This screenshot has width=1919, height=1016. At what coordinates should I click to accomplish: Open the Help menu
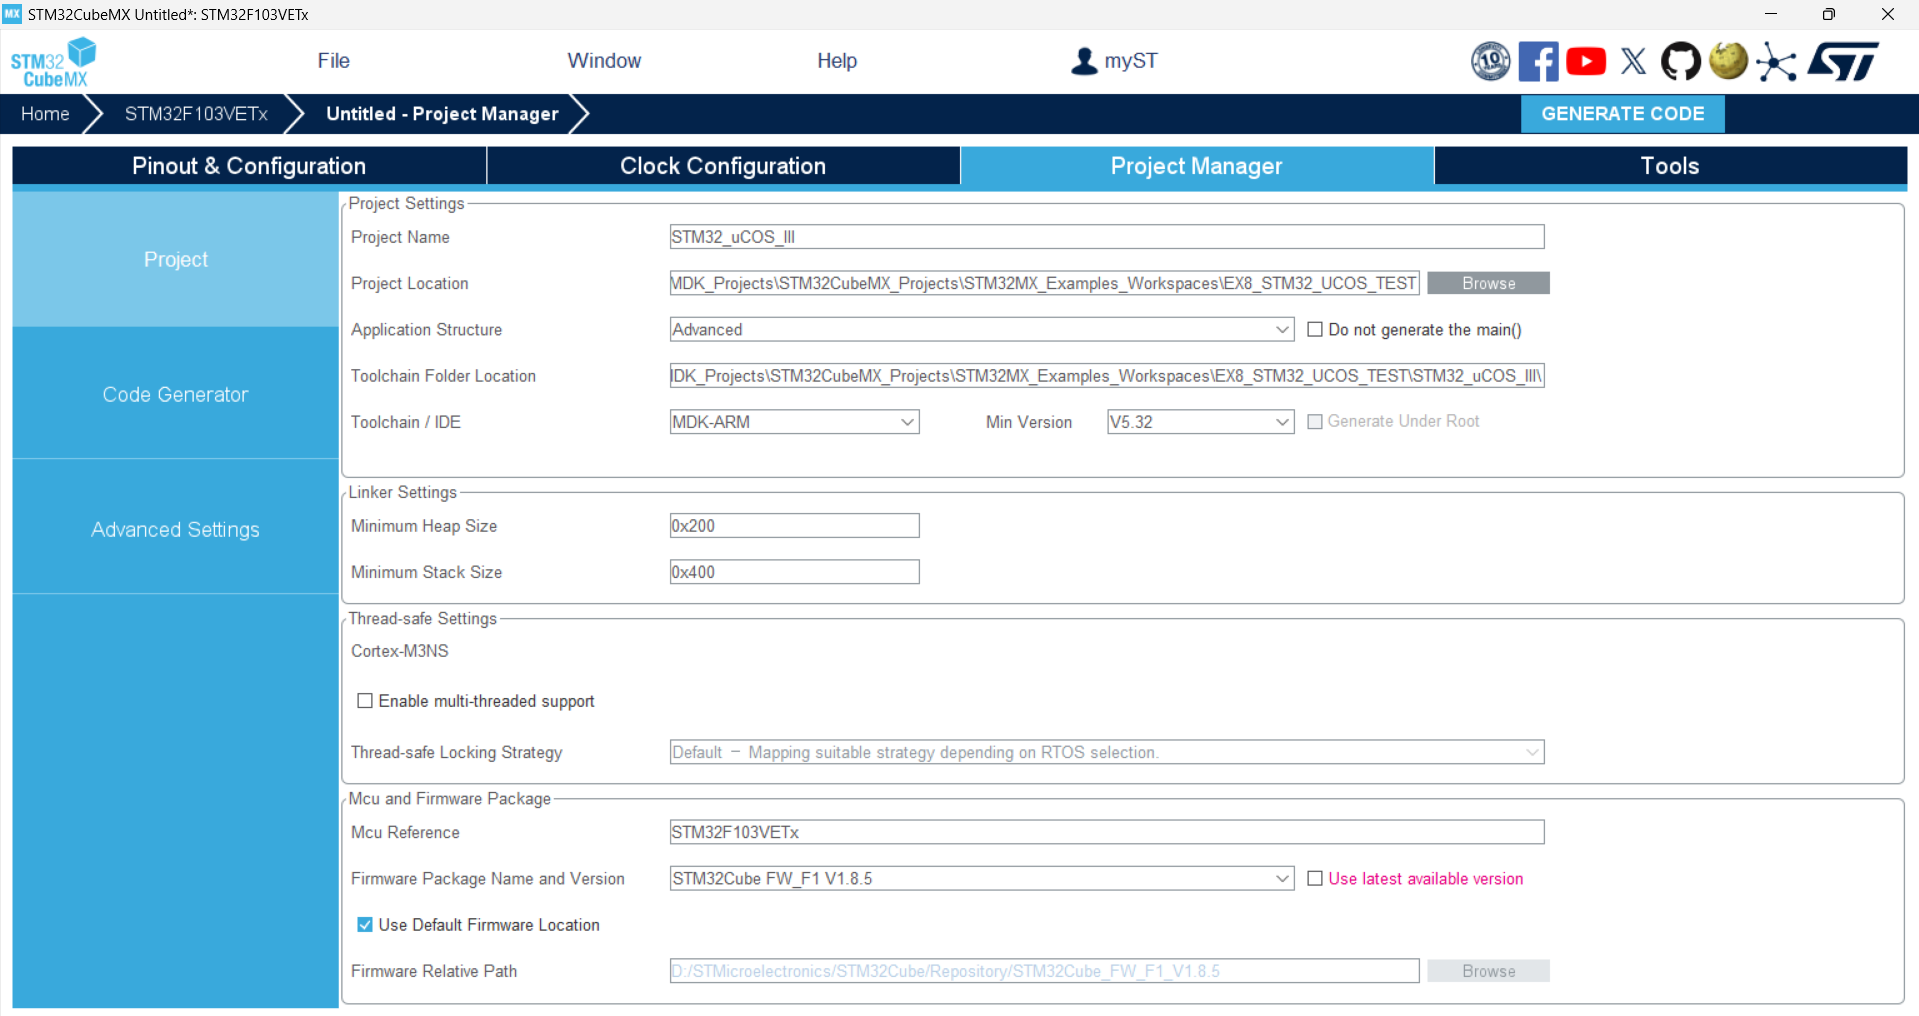click(x=837, y=61)
